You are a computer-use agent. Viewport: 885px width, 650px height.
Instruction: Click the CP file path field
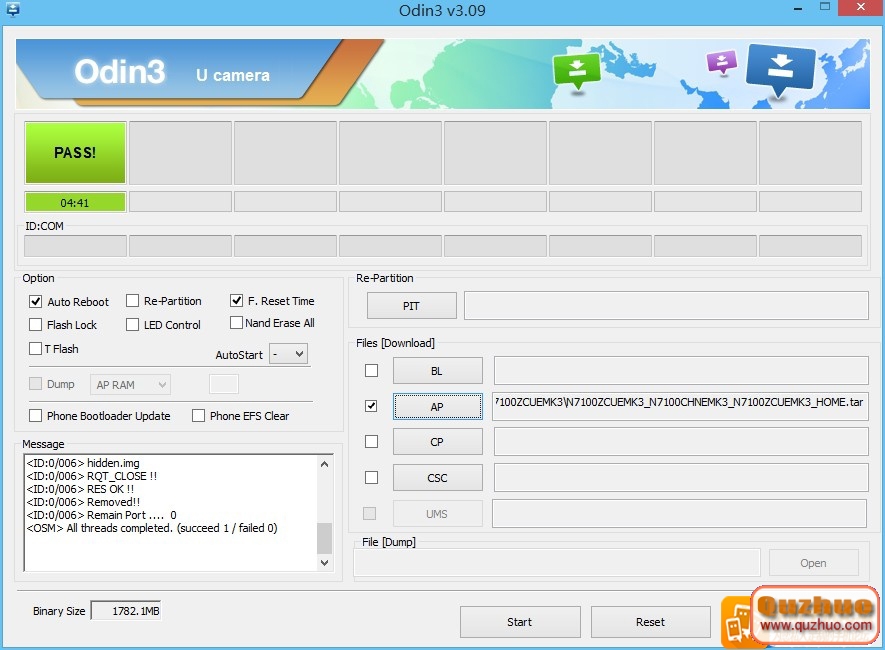tap(681, 442)
